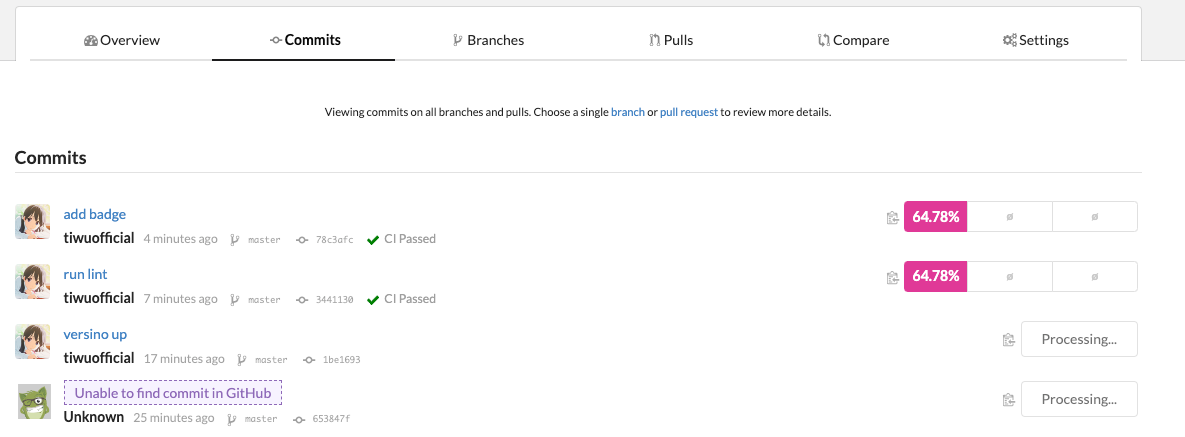Follow the 'branch' link in the notice
Viewport: 1185px width, 437px height.
[628, 112]
